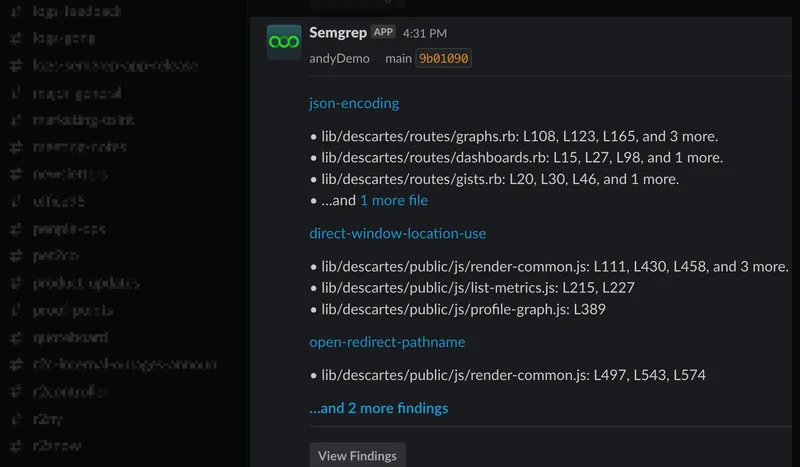
Task: Select the newsletters channel in sidebar
Action: click(70, 174)
